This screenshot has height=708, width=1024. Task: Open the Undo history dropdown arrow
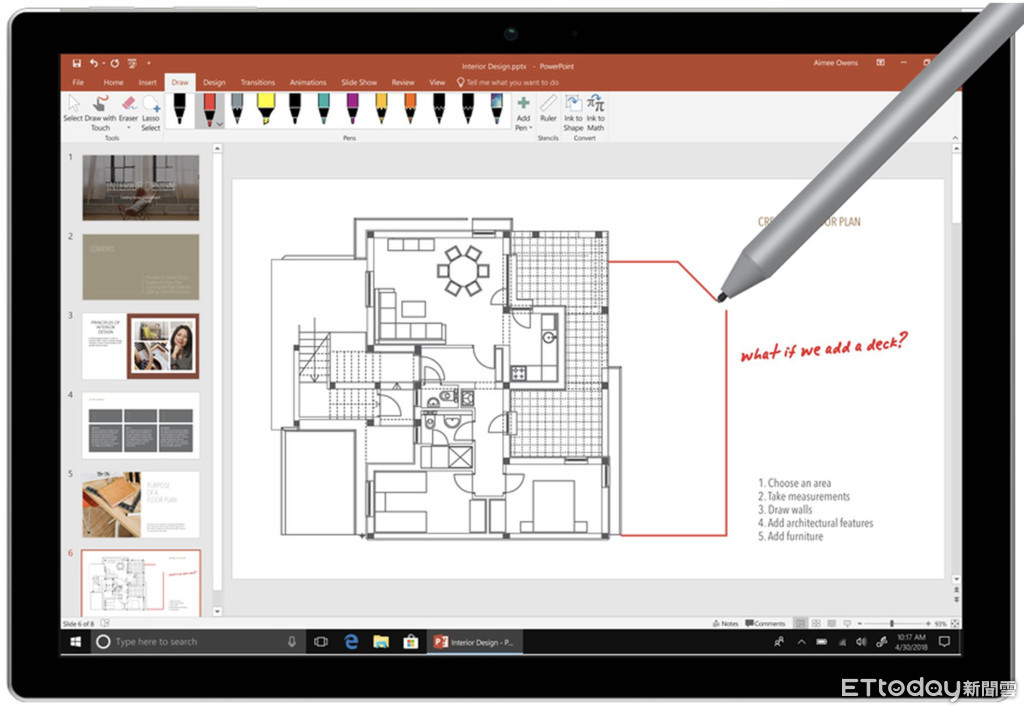[x=103, y=64]
